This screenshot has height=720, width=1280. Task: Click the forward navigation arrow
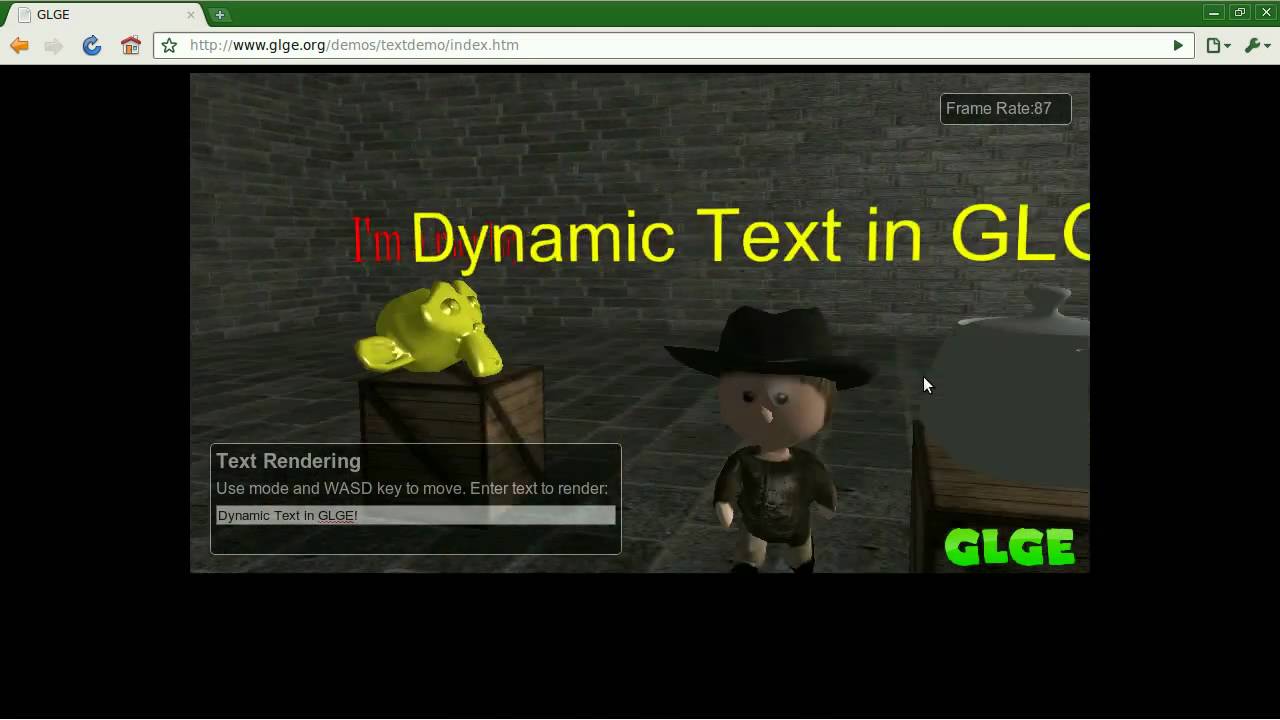54,45
